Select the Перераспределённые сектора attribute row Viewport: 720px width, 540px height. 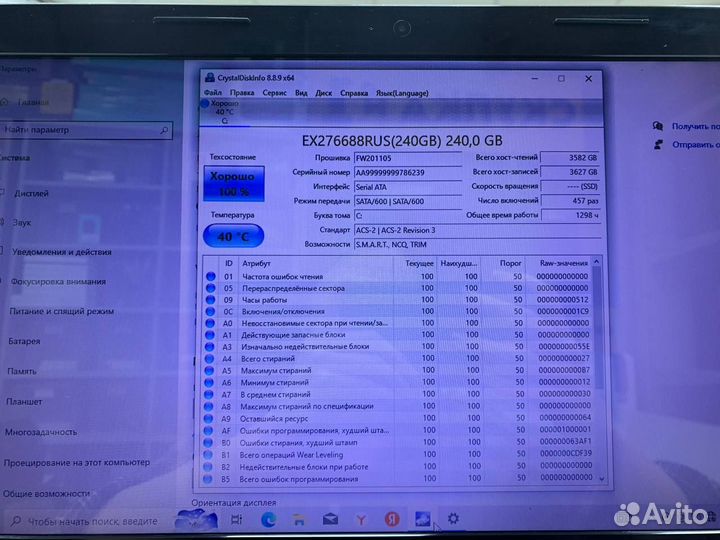click(x=398, y=288)
